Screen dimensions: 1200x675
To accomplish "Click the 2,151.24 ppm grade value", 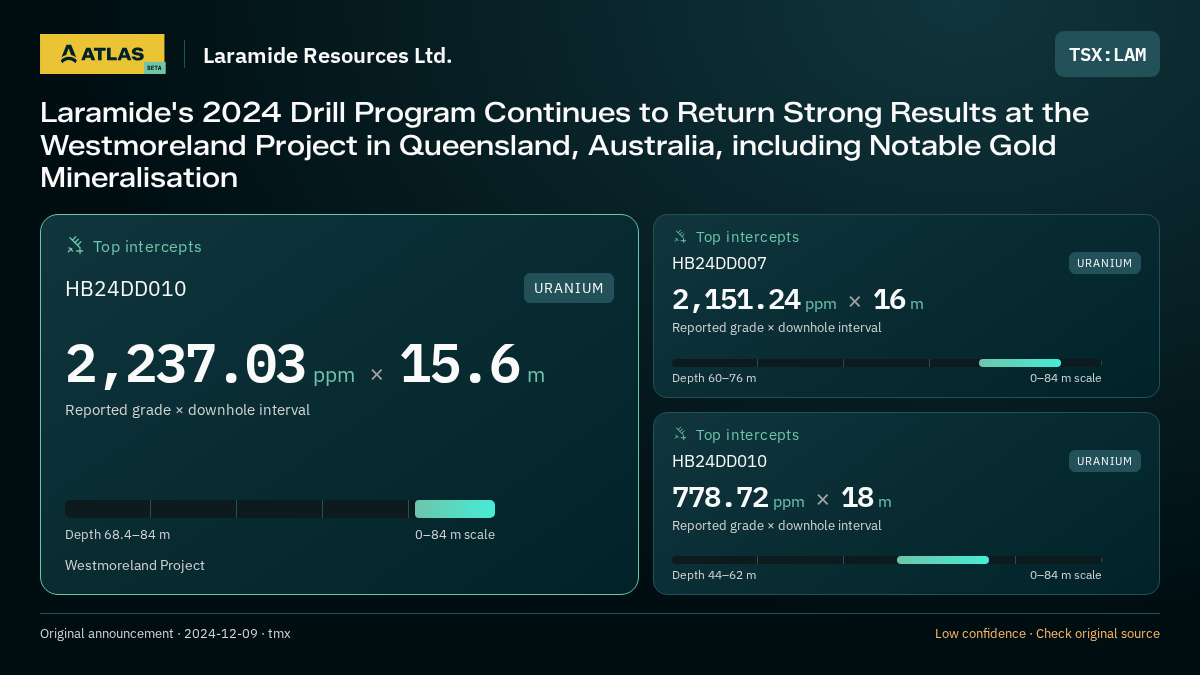I will click(754, 300).
